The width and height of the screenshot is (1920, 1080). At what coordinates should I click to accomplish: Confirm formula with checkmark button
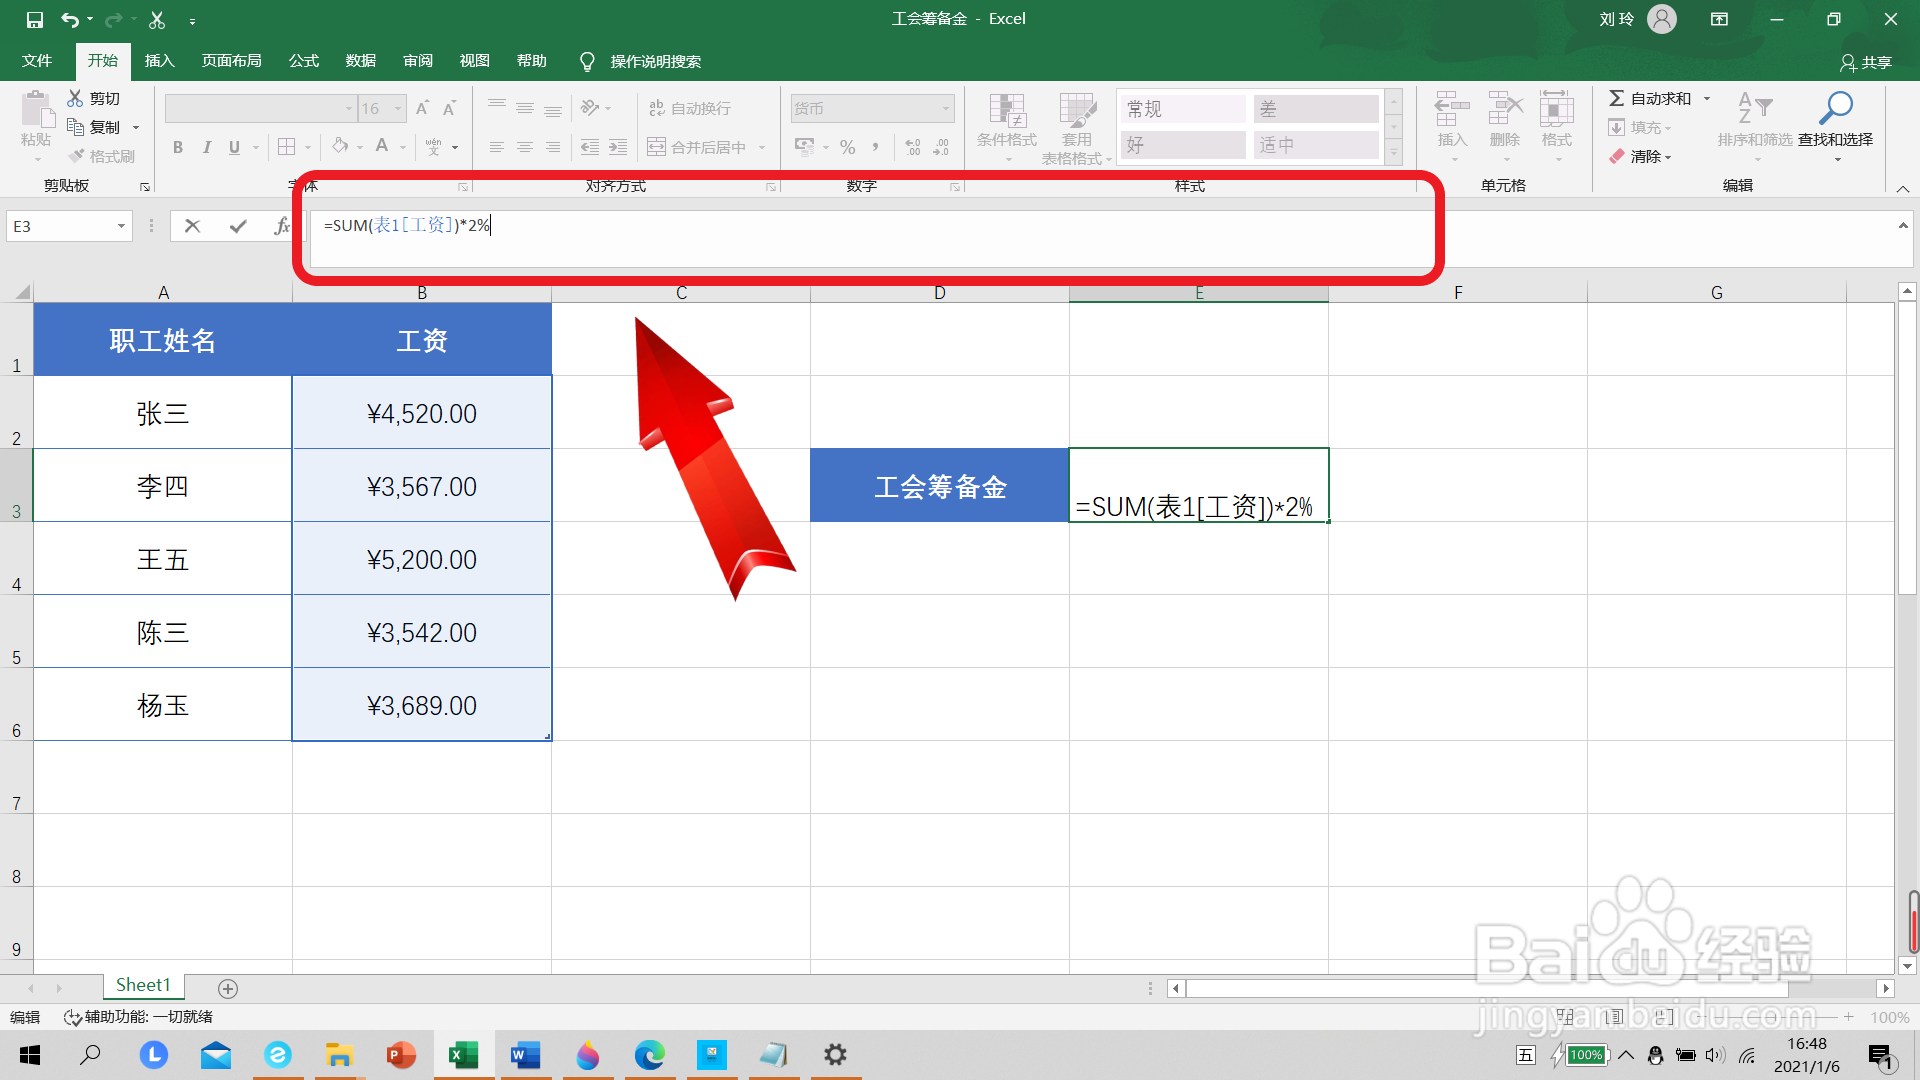(238, 226)
